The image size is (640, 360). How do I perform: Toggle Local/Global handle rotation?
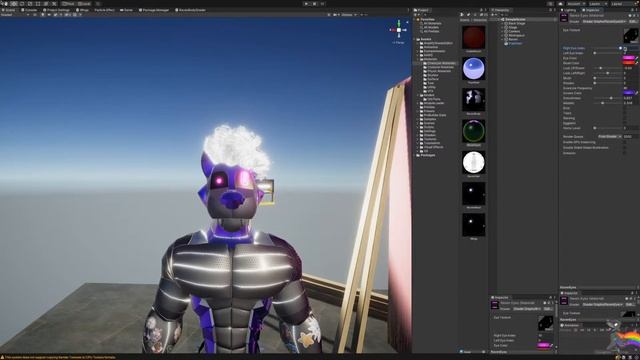point(84,4)
